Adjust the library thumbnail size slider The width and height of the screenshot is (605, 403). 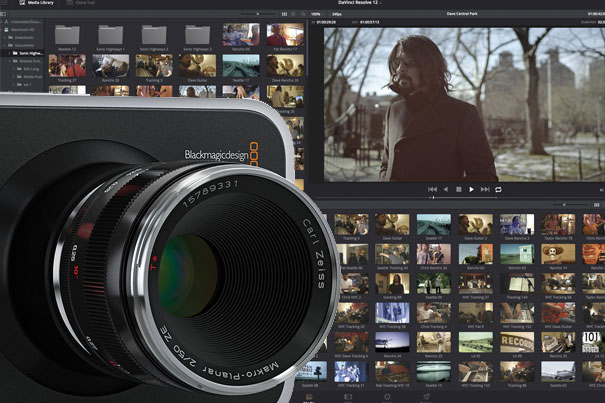point(257,14)
